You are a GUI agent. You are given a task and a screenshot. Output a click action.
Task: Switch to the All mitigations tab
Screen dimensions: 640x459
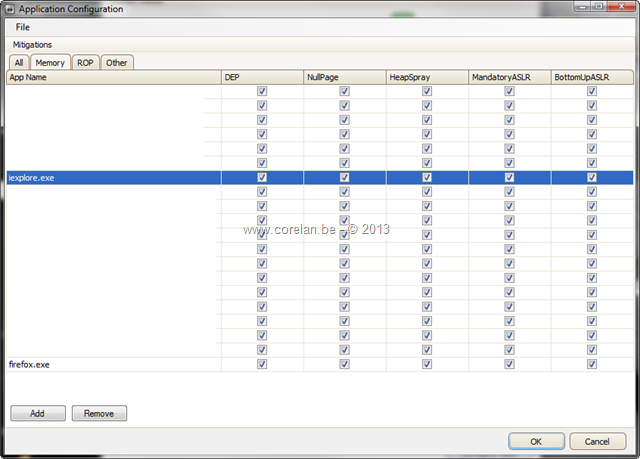click(x=19, y=63)
